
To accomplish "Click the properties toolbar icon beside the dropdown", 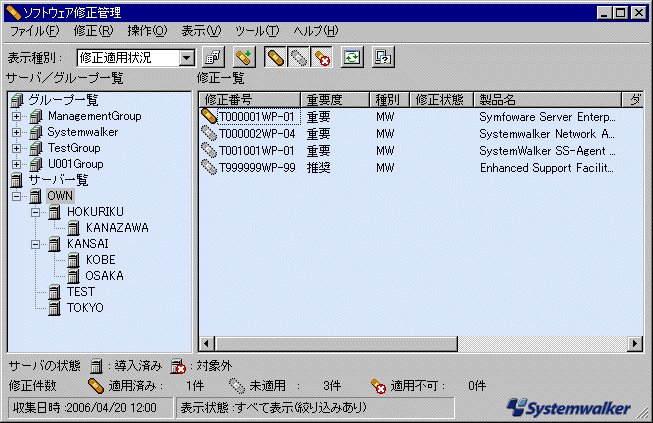I will pos(214,57).
